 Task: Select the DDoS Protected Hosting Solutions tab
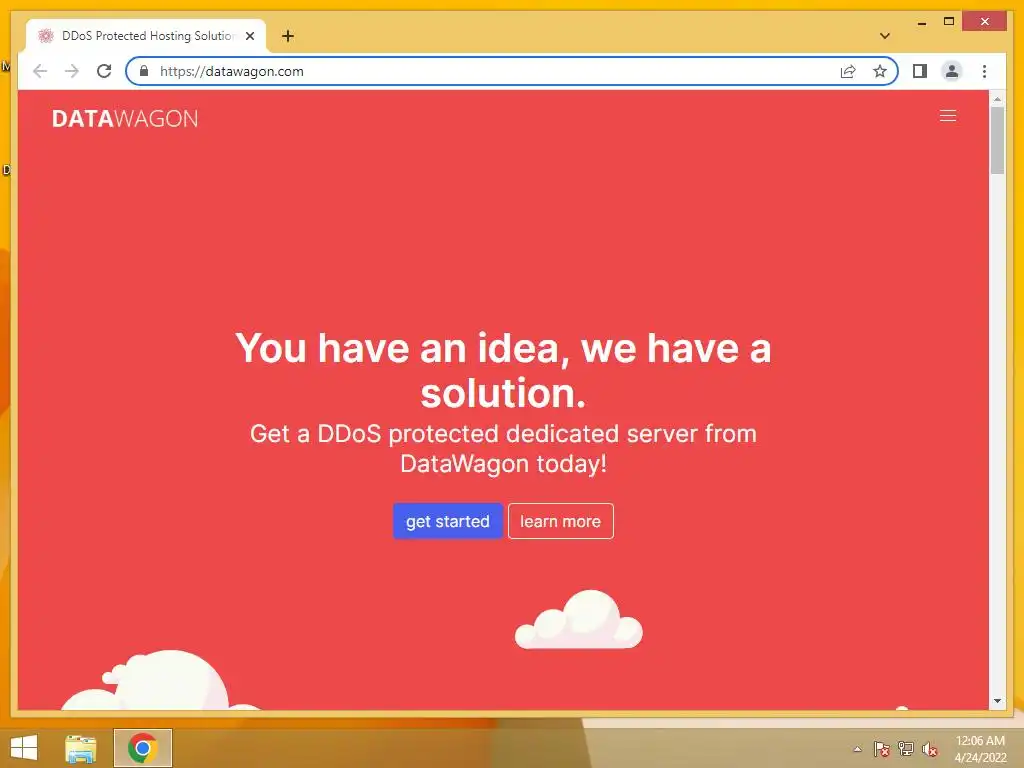click(x=147, y=36)
